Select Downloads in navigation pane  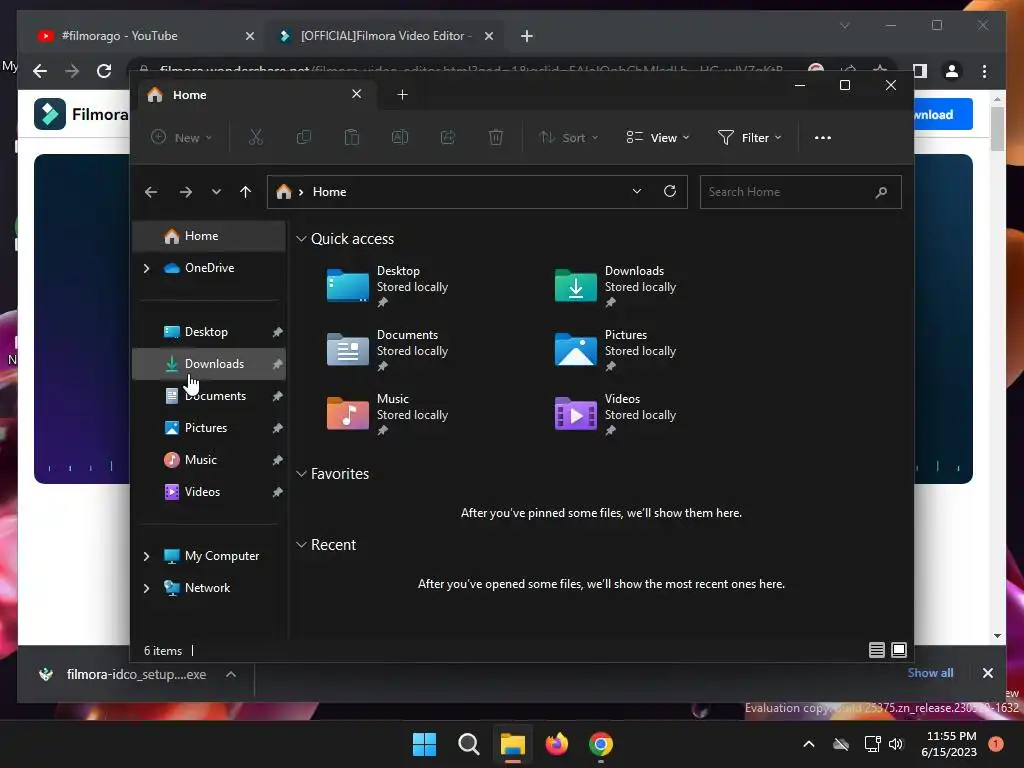209,364
